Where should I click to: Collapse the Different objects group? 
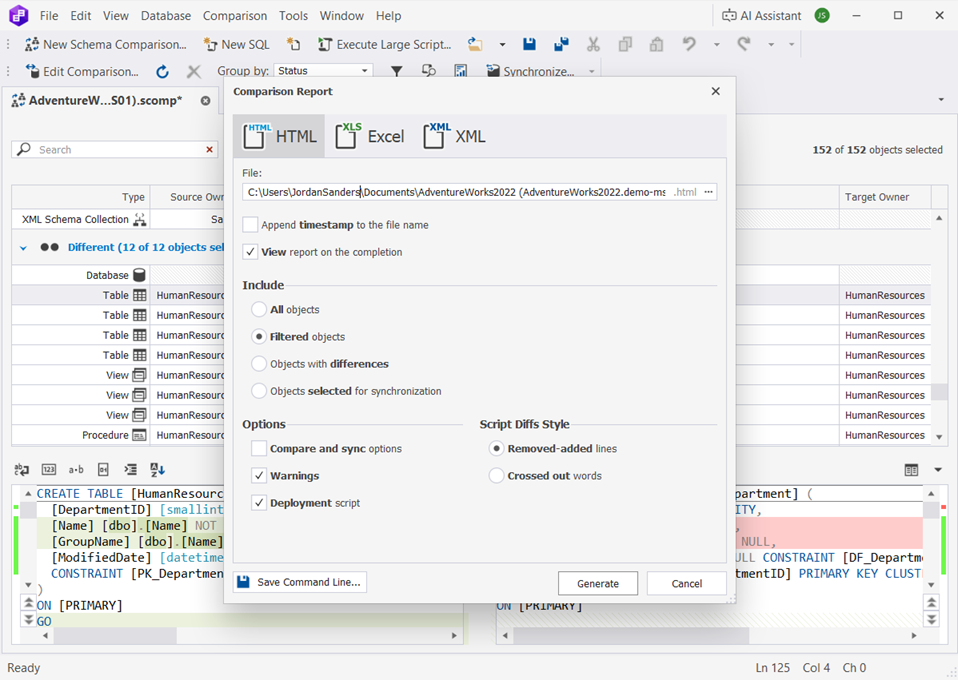click(23, 247)
